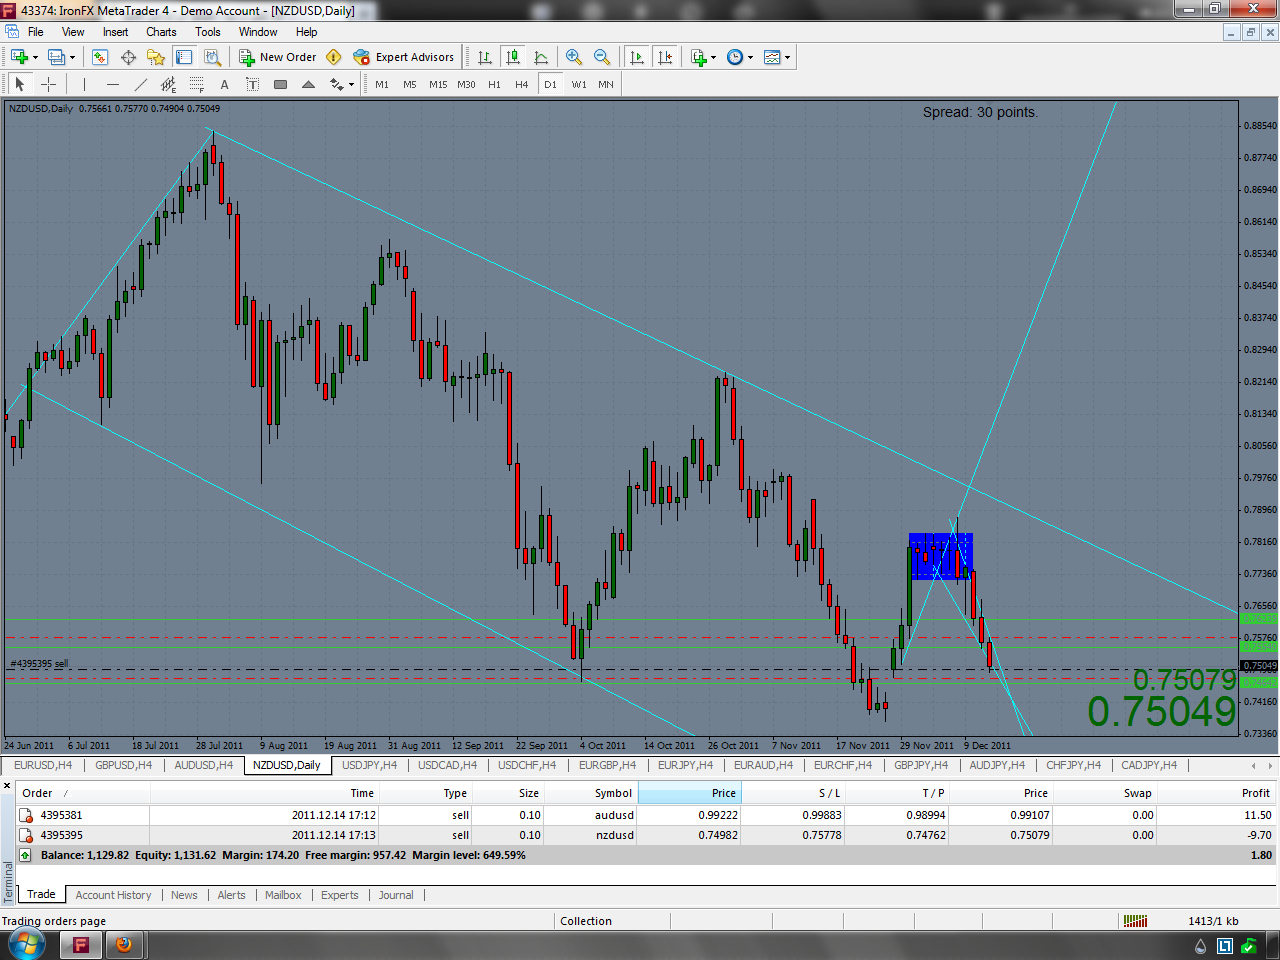
Task: Open the Account History terminal tab
Action: [113, 895]
